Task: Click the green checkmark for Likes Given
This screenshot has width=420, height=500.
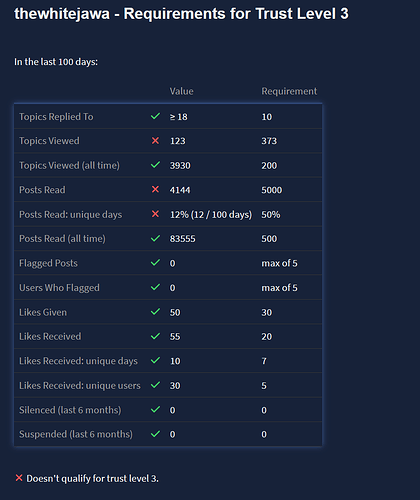Action: (x=155, y=312)
